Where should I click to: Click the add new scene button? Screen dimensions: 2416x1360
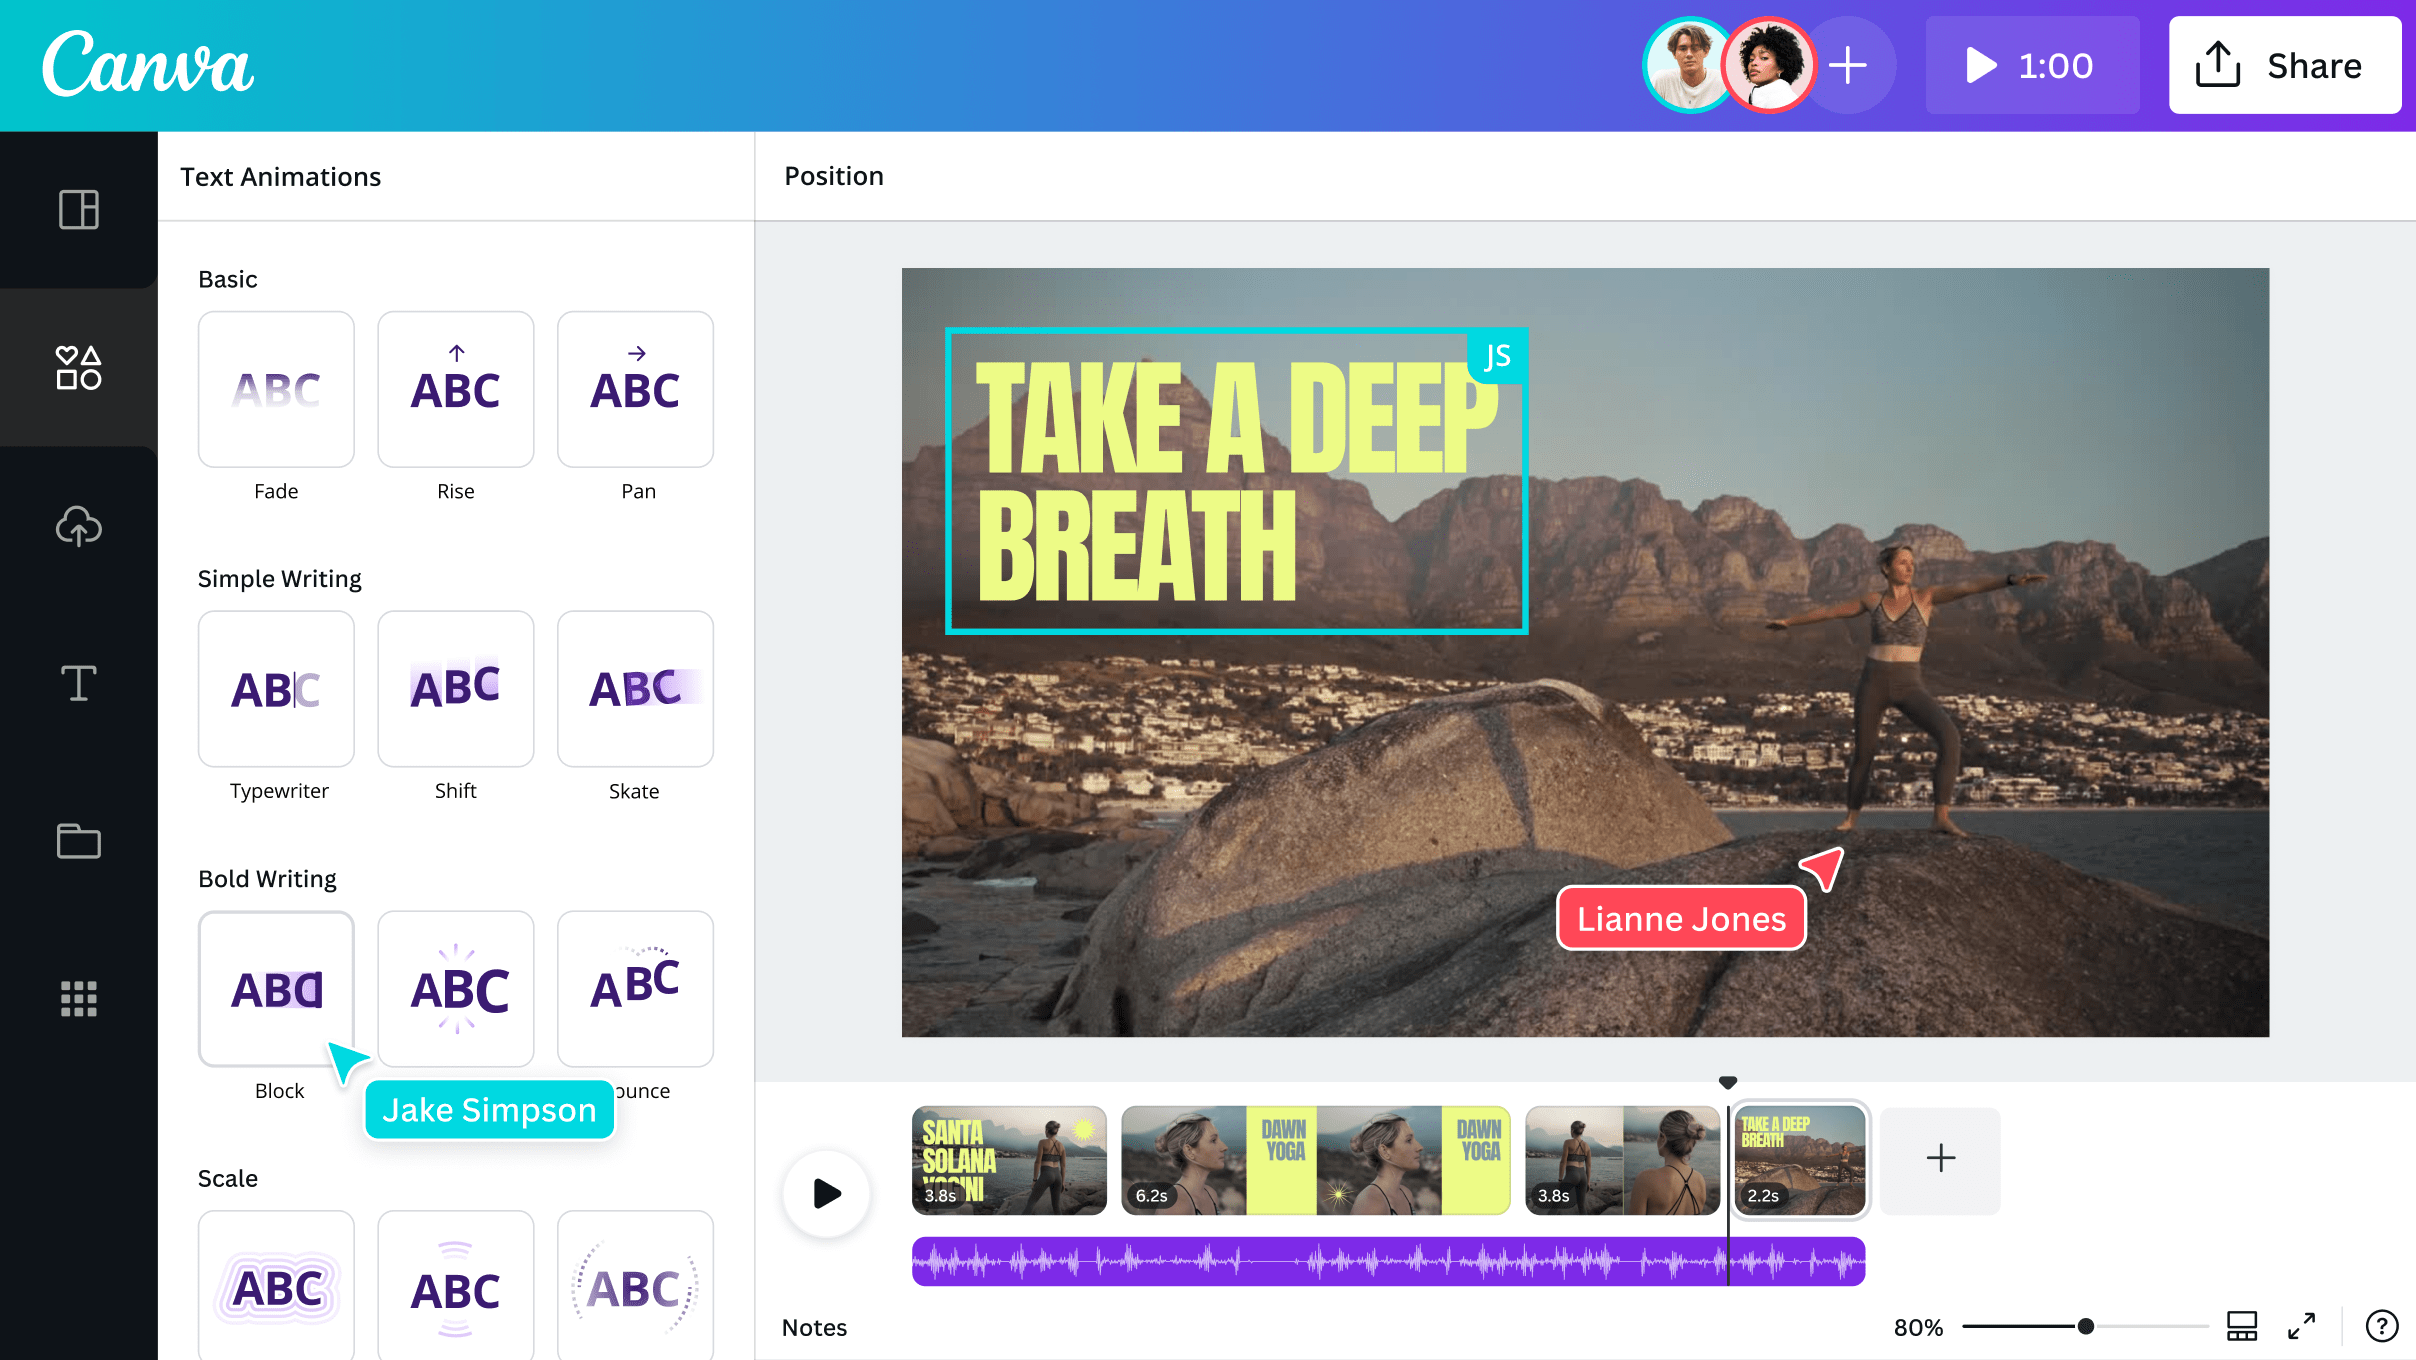coord(1940,1158)
